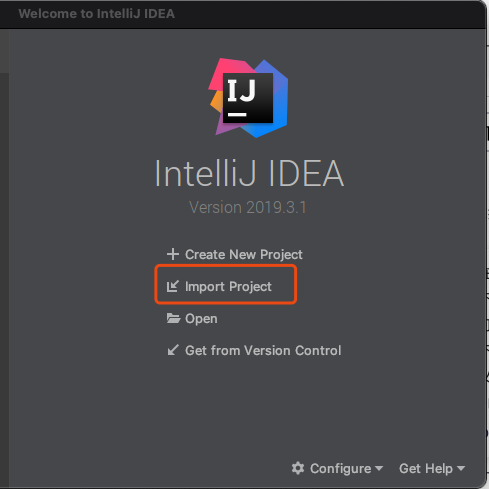Select the Open text link
This screenshot has width=489, height=489.
click(x=201, y=318)
